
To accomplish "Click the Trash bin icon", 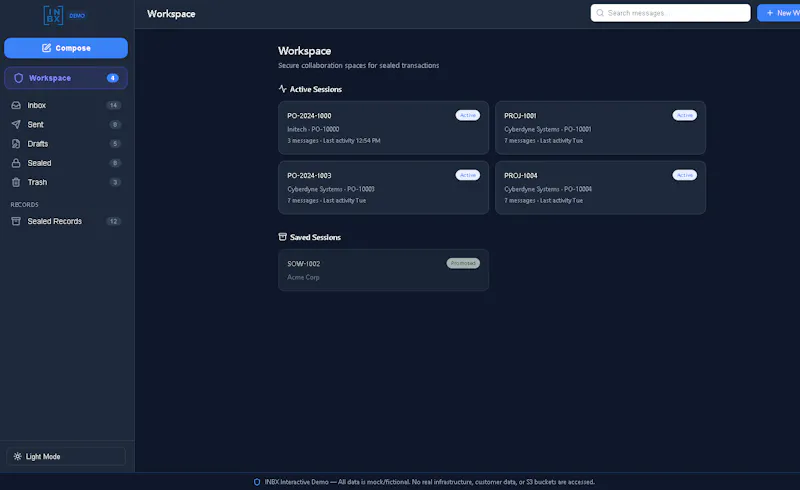I will 16,182.
